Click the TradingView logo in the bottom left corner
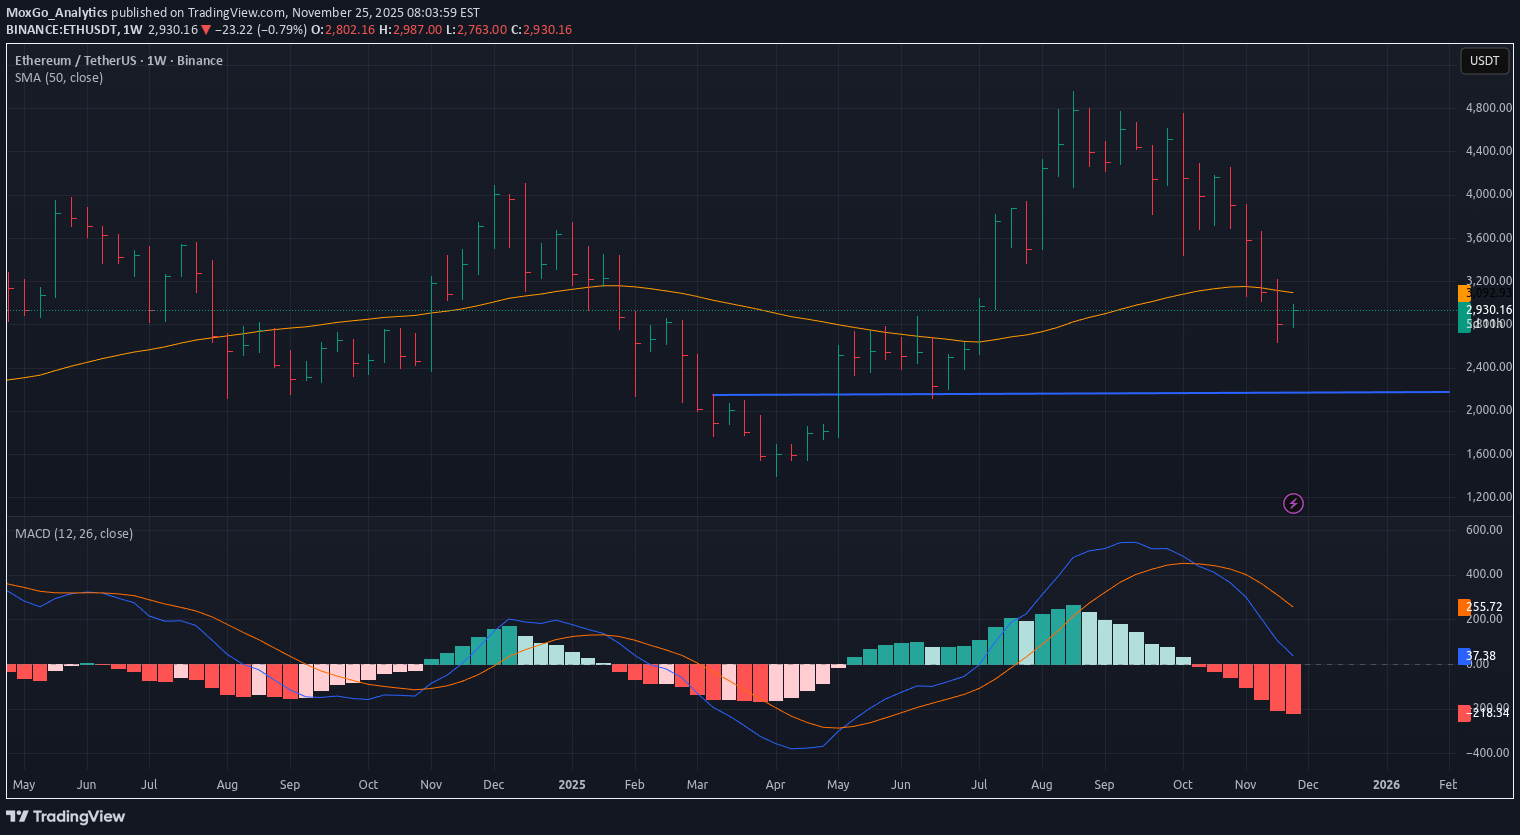Viewport: 1520px width, 835px height. [67, 817]
